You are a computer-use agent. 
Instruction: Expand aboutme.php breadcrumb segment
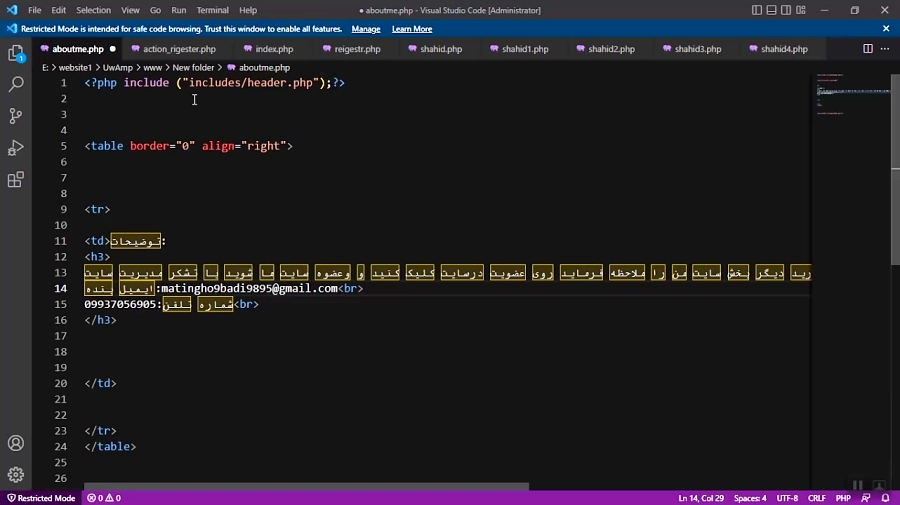pos(258,68)
